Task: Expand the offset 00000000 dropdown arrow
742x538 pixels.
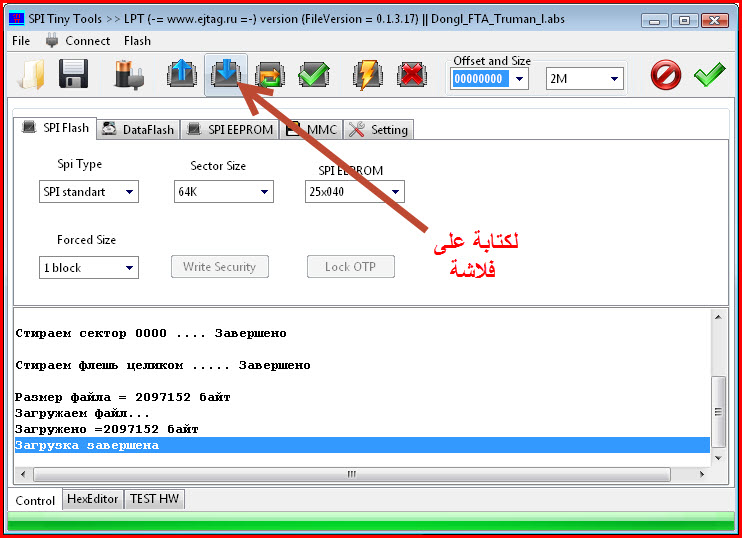Action: pyautogui.click(x=519, y=79)
